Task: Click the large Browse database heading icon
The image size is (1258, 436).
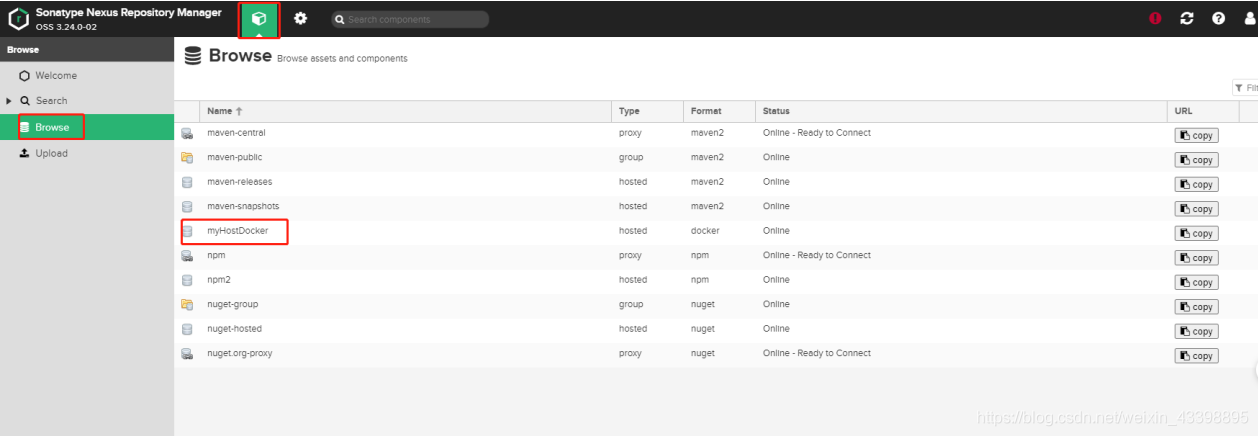Action: (x=194, y=56)
